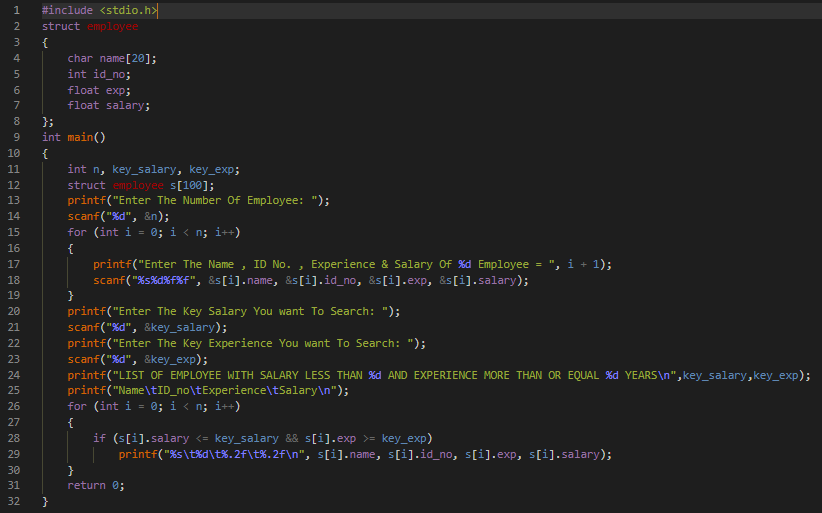822x513 pixels.
Task: Click the name[20] char array declaration
Action: [128, 58]
